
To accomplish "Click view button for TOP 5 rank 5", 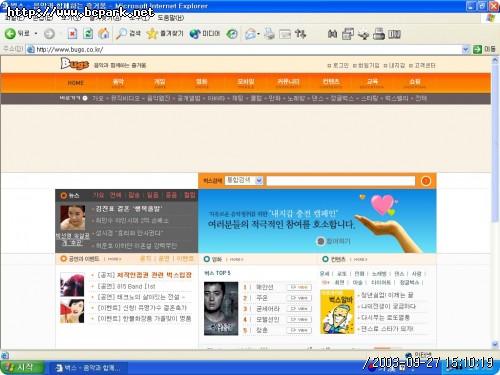I will coord(299,330).
